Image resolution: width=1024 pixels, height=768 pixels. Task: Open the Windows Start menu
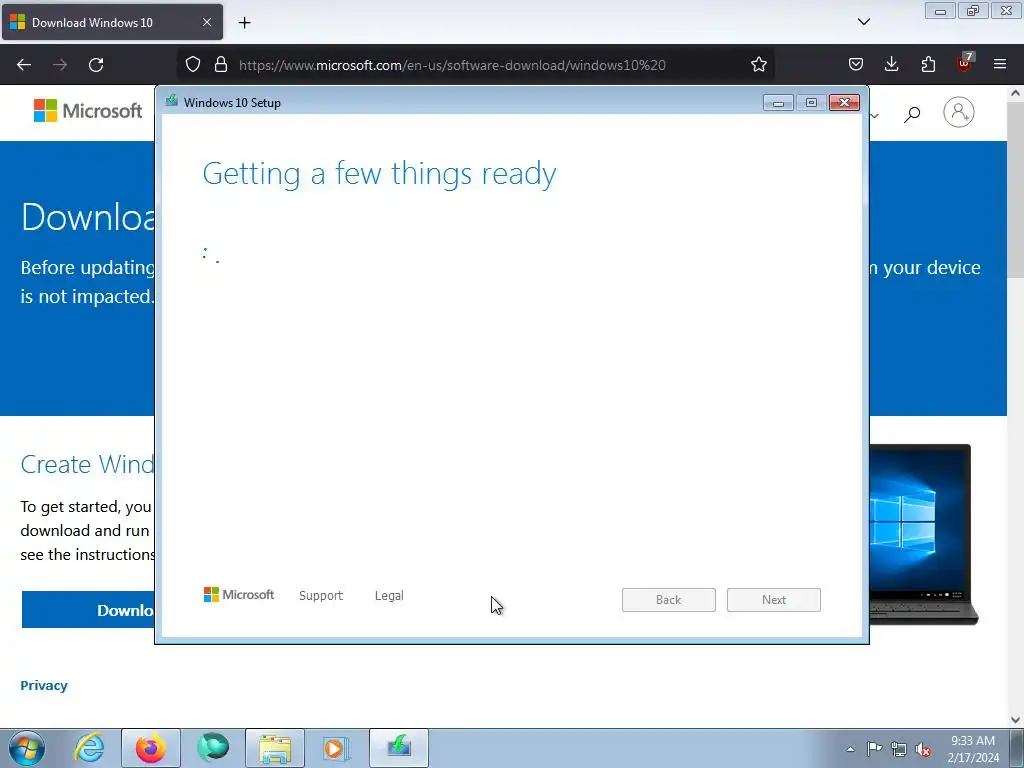tap(27, 748)
